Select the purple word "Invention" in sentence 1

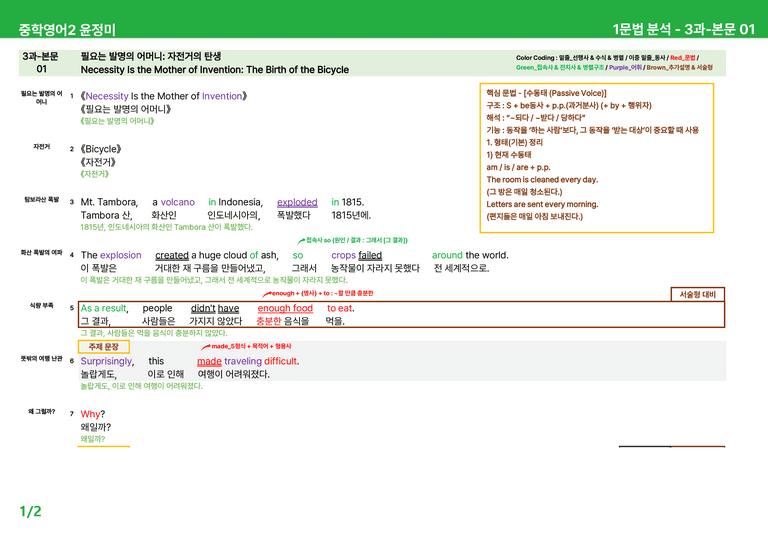coord(222,96)
